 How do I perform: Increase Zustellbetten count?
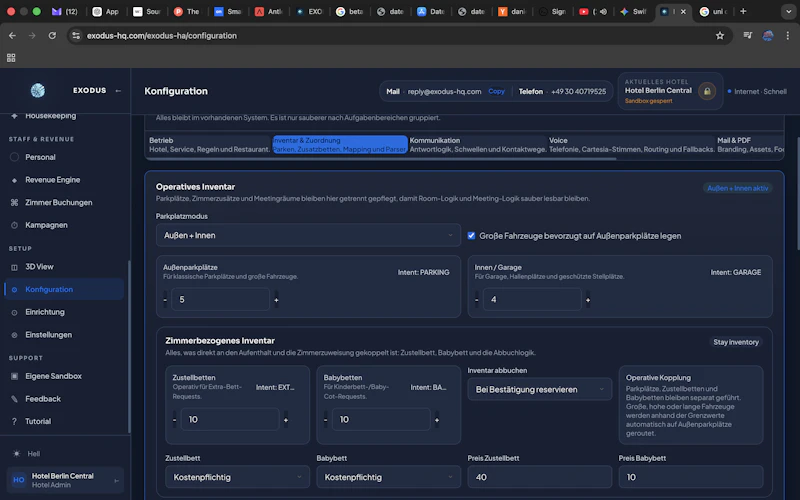click(286, 419)
